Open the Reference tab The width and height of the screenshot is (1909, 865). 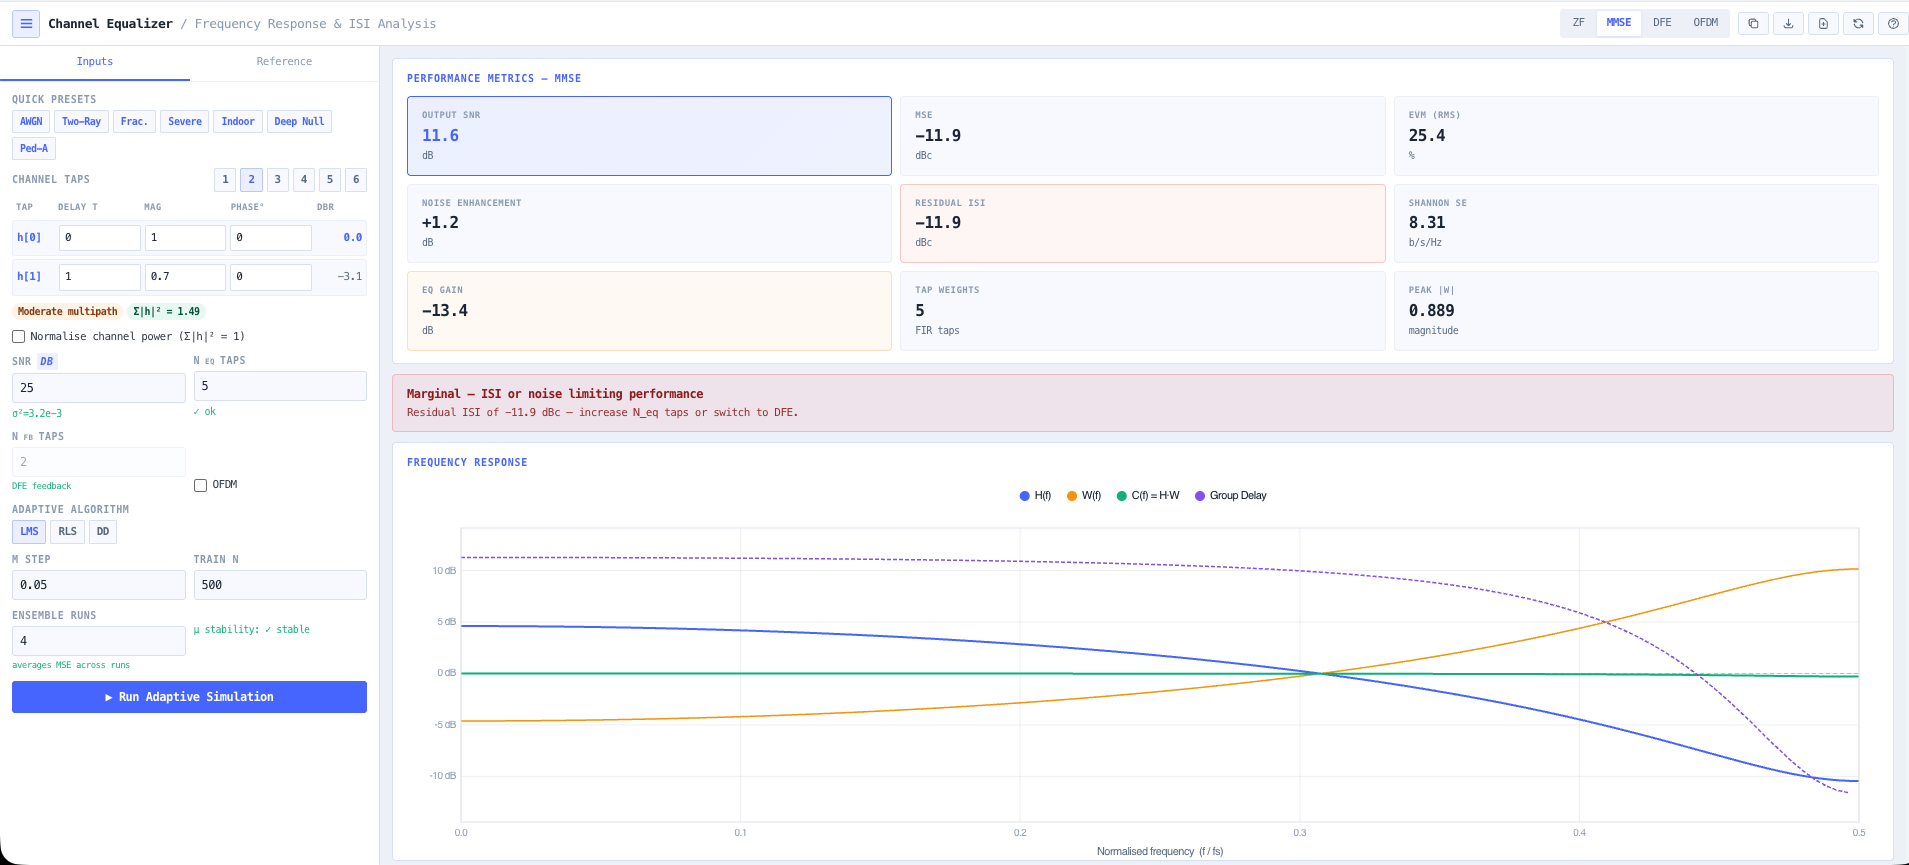(x=284, y=62)
